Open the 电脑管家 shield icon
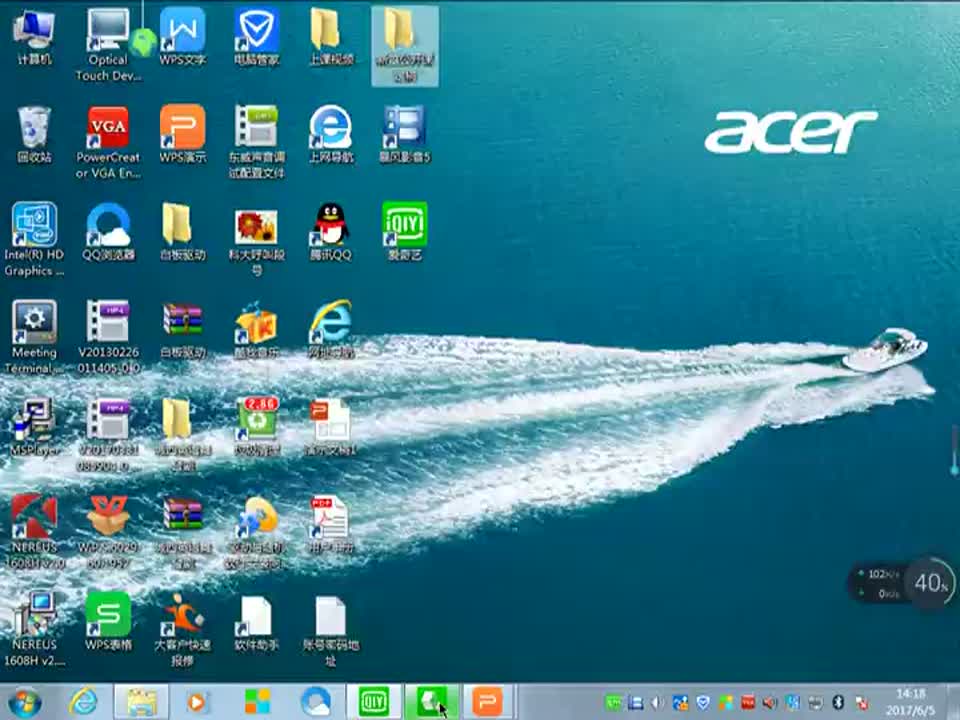Viewport: 960px width, 720px height. (x=256, y=32)
